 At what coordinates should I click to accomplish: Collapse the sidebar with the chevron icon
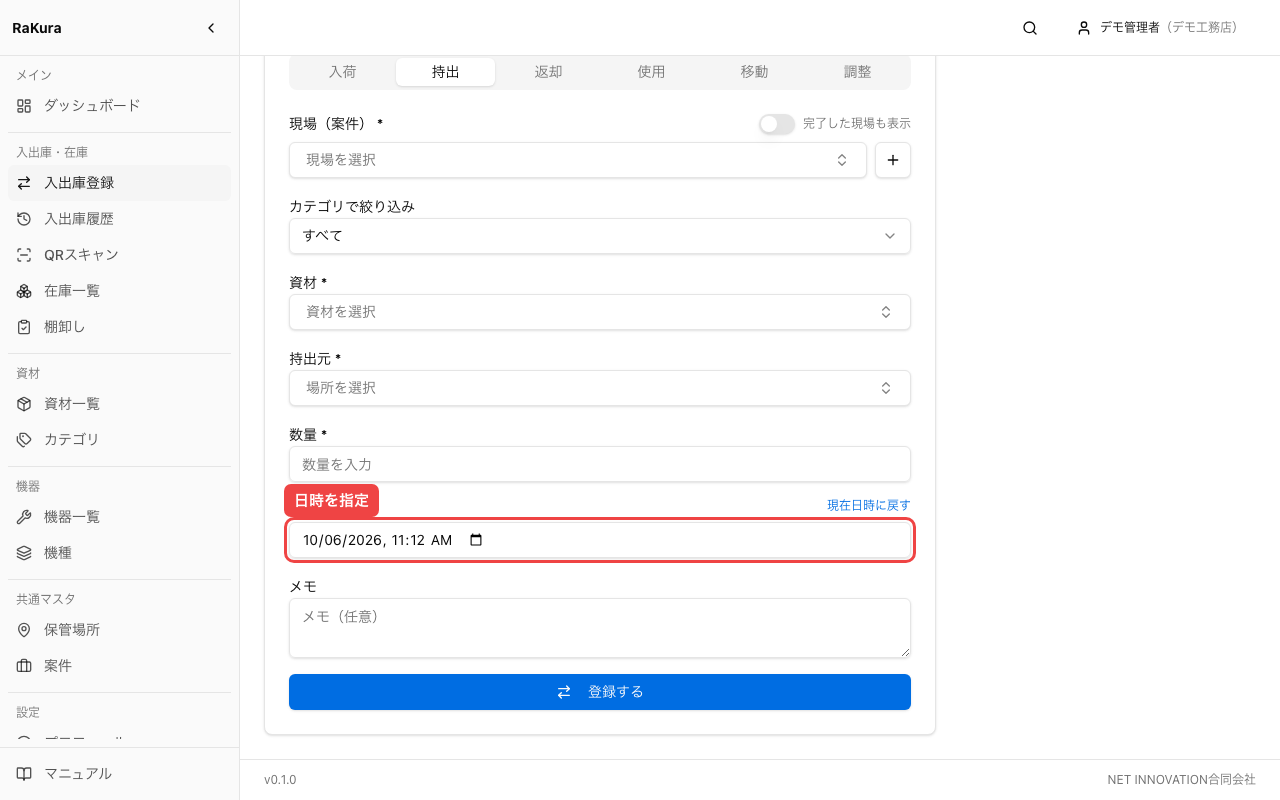(211, 28)
